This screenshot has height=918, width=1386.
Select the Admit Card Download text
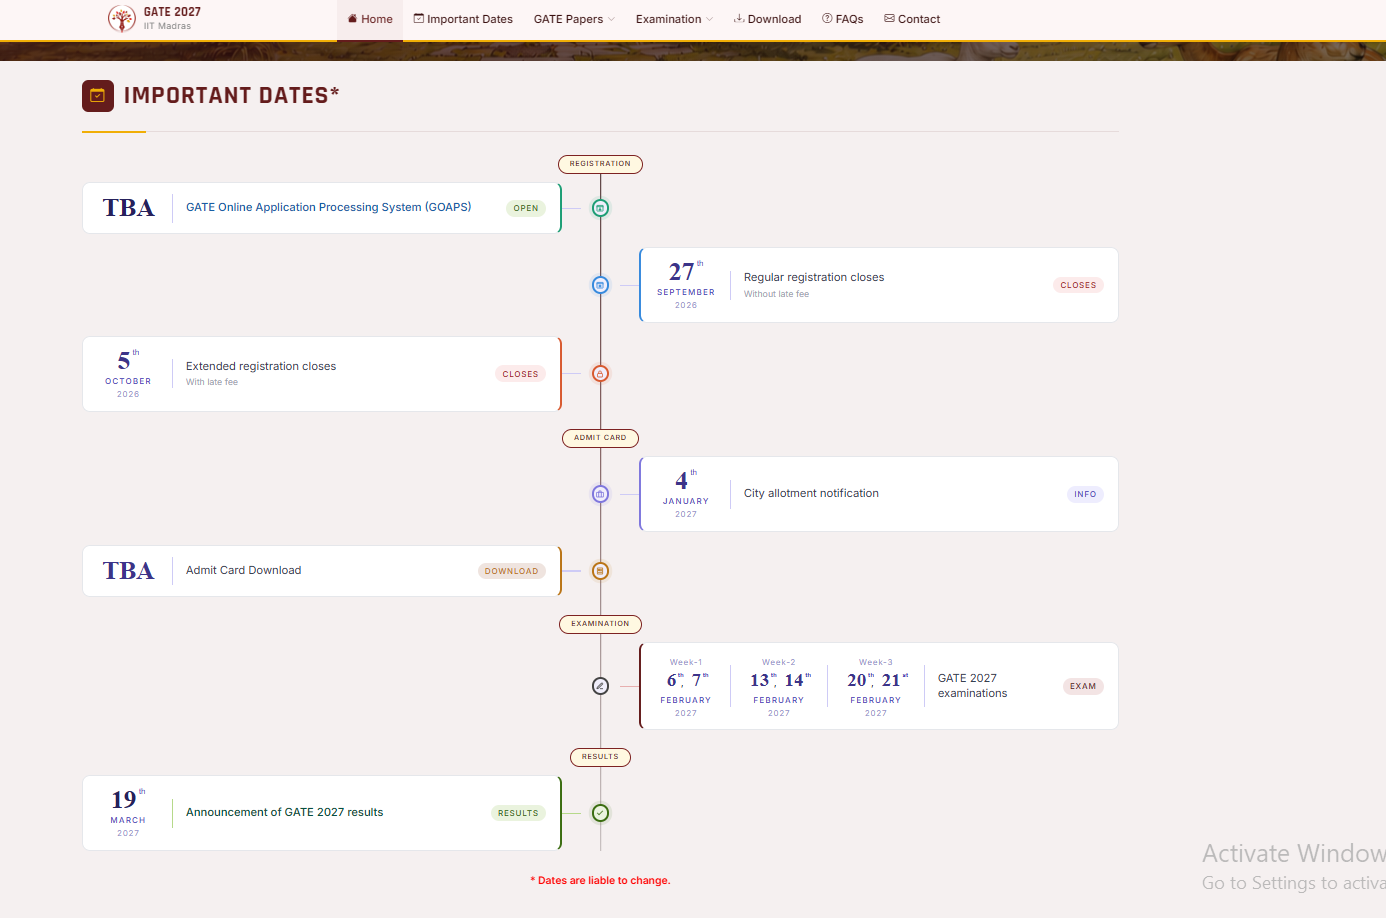(x=243, y=570)
